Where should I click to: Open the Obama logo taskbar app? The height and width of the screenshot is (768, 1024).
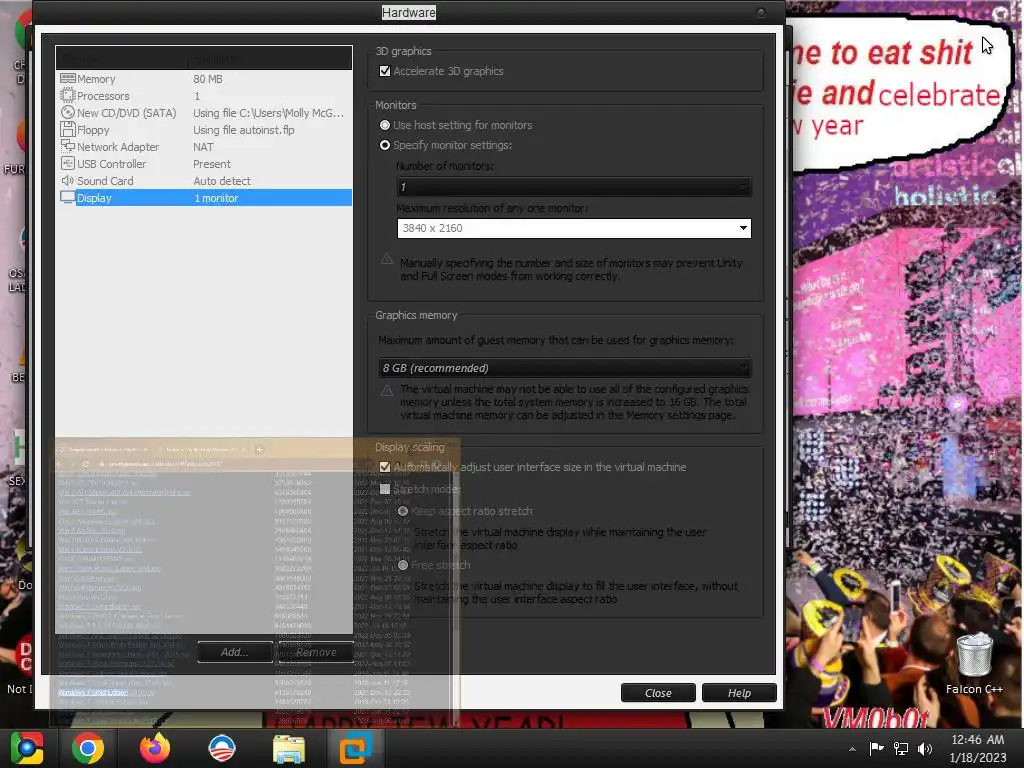click(x=221, y=748)
